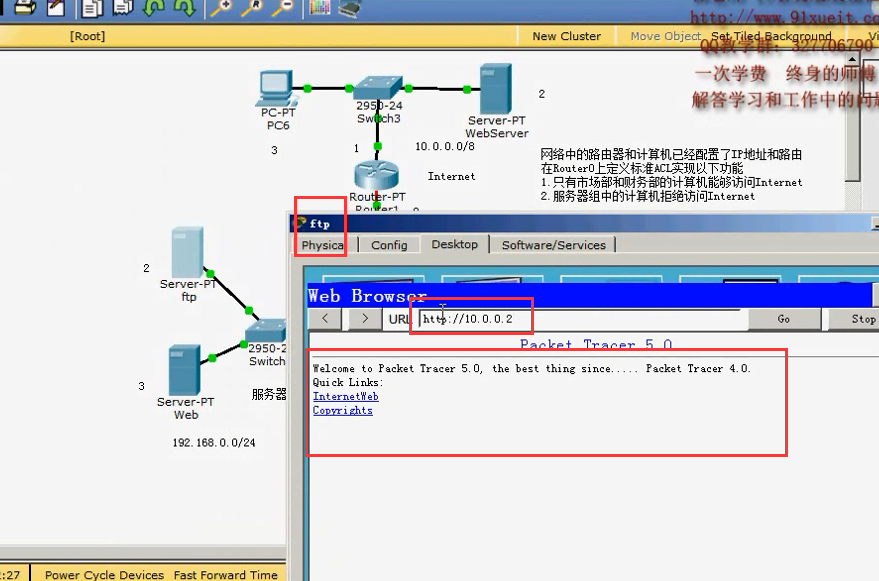Open the Copyrights link
This screenshot has width=879, height=581.
tap(343, 411)
